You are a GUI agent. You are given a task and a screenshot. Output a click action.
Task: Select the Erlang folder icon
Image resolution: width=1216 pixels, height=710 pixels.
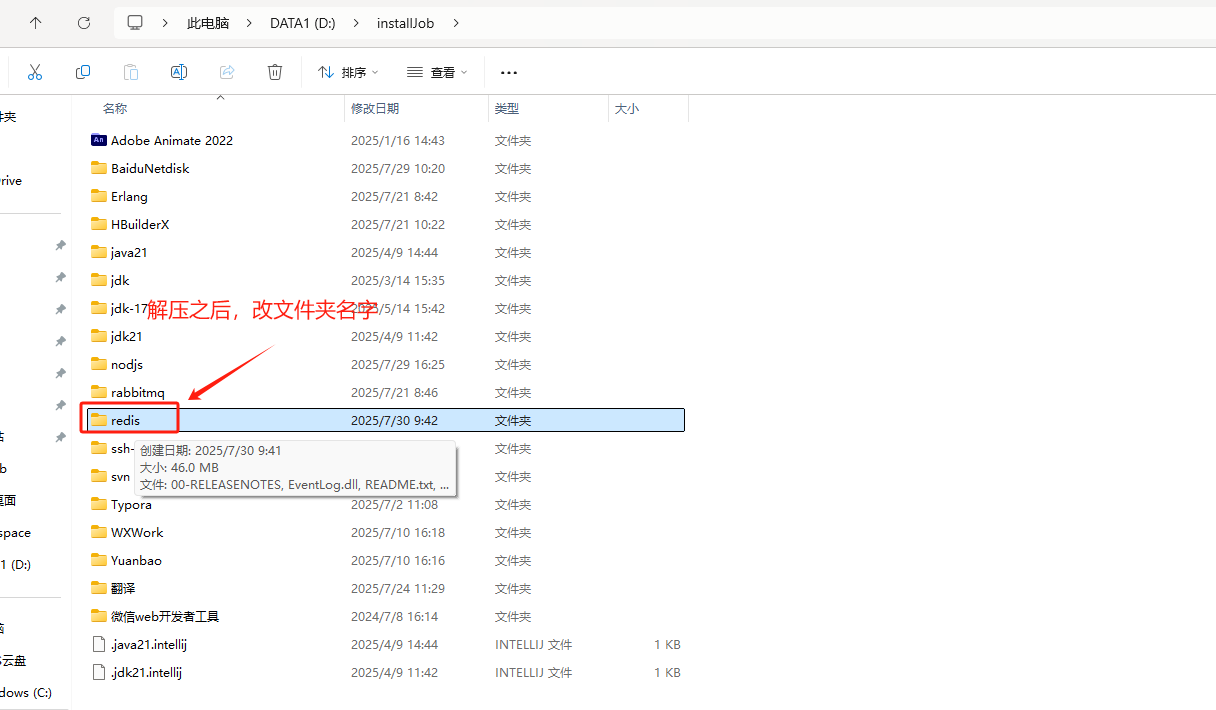[98, 196]
